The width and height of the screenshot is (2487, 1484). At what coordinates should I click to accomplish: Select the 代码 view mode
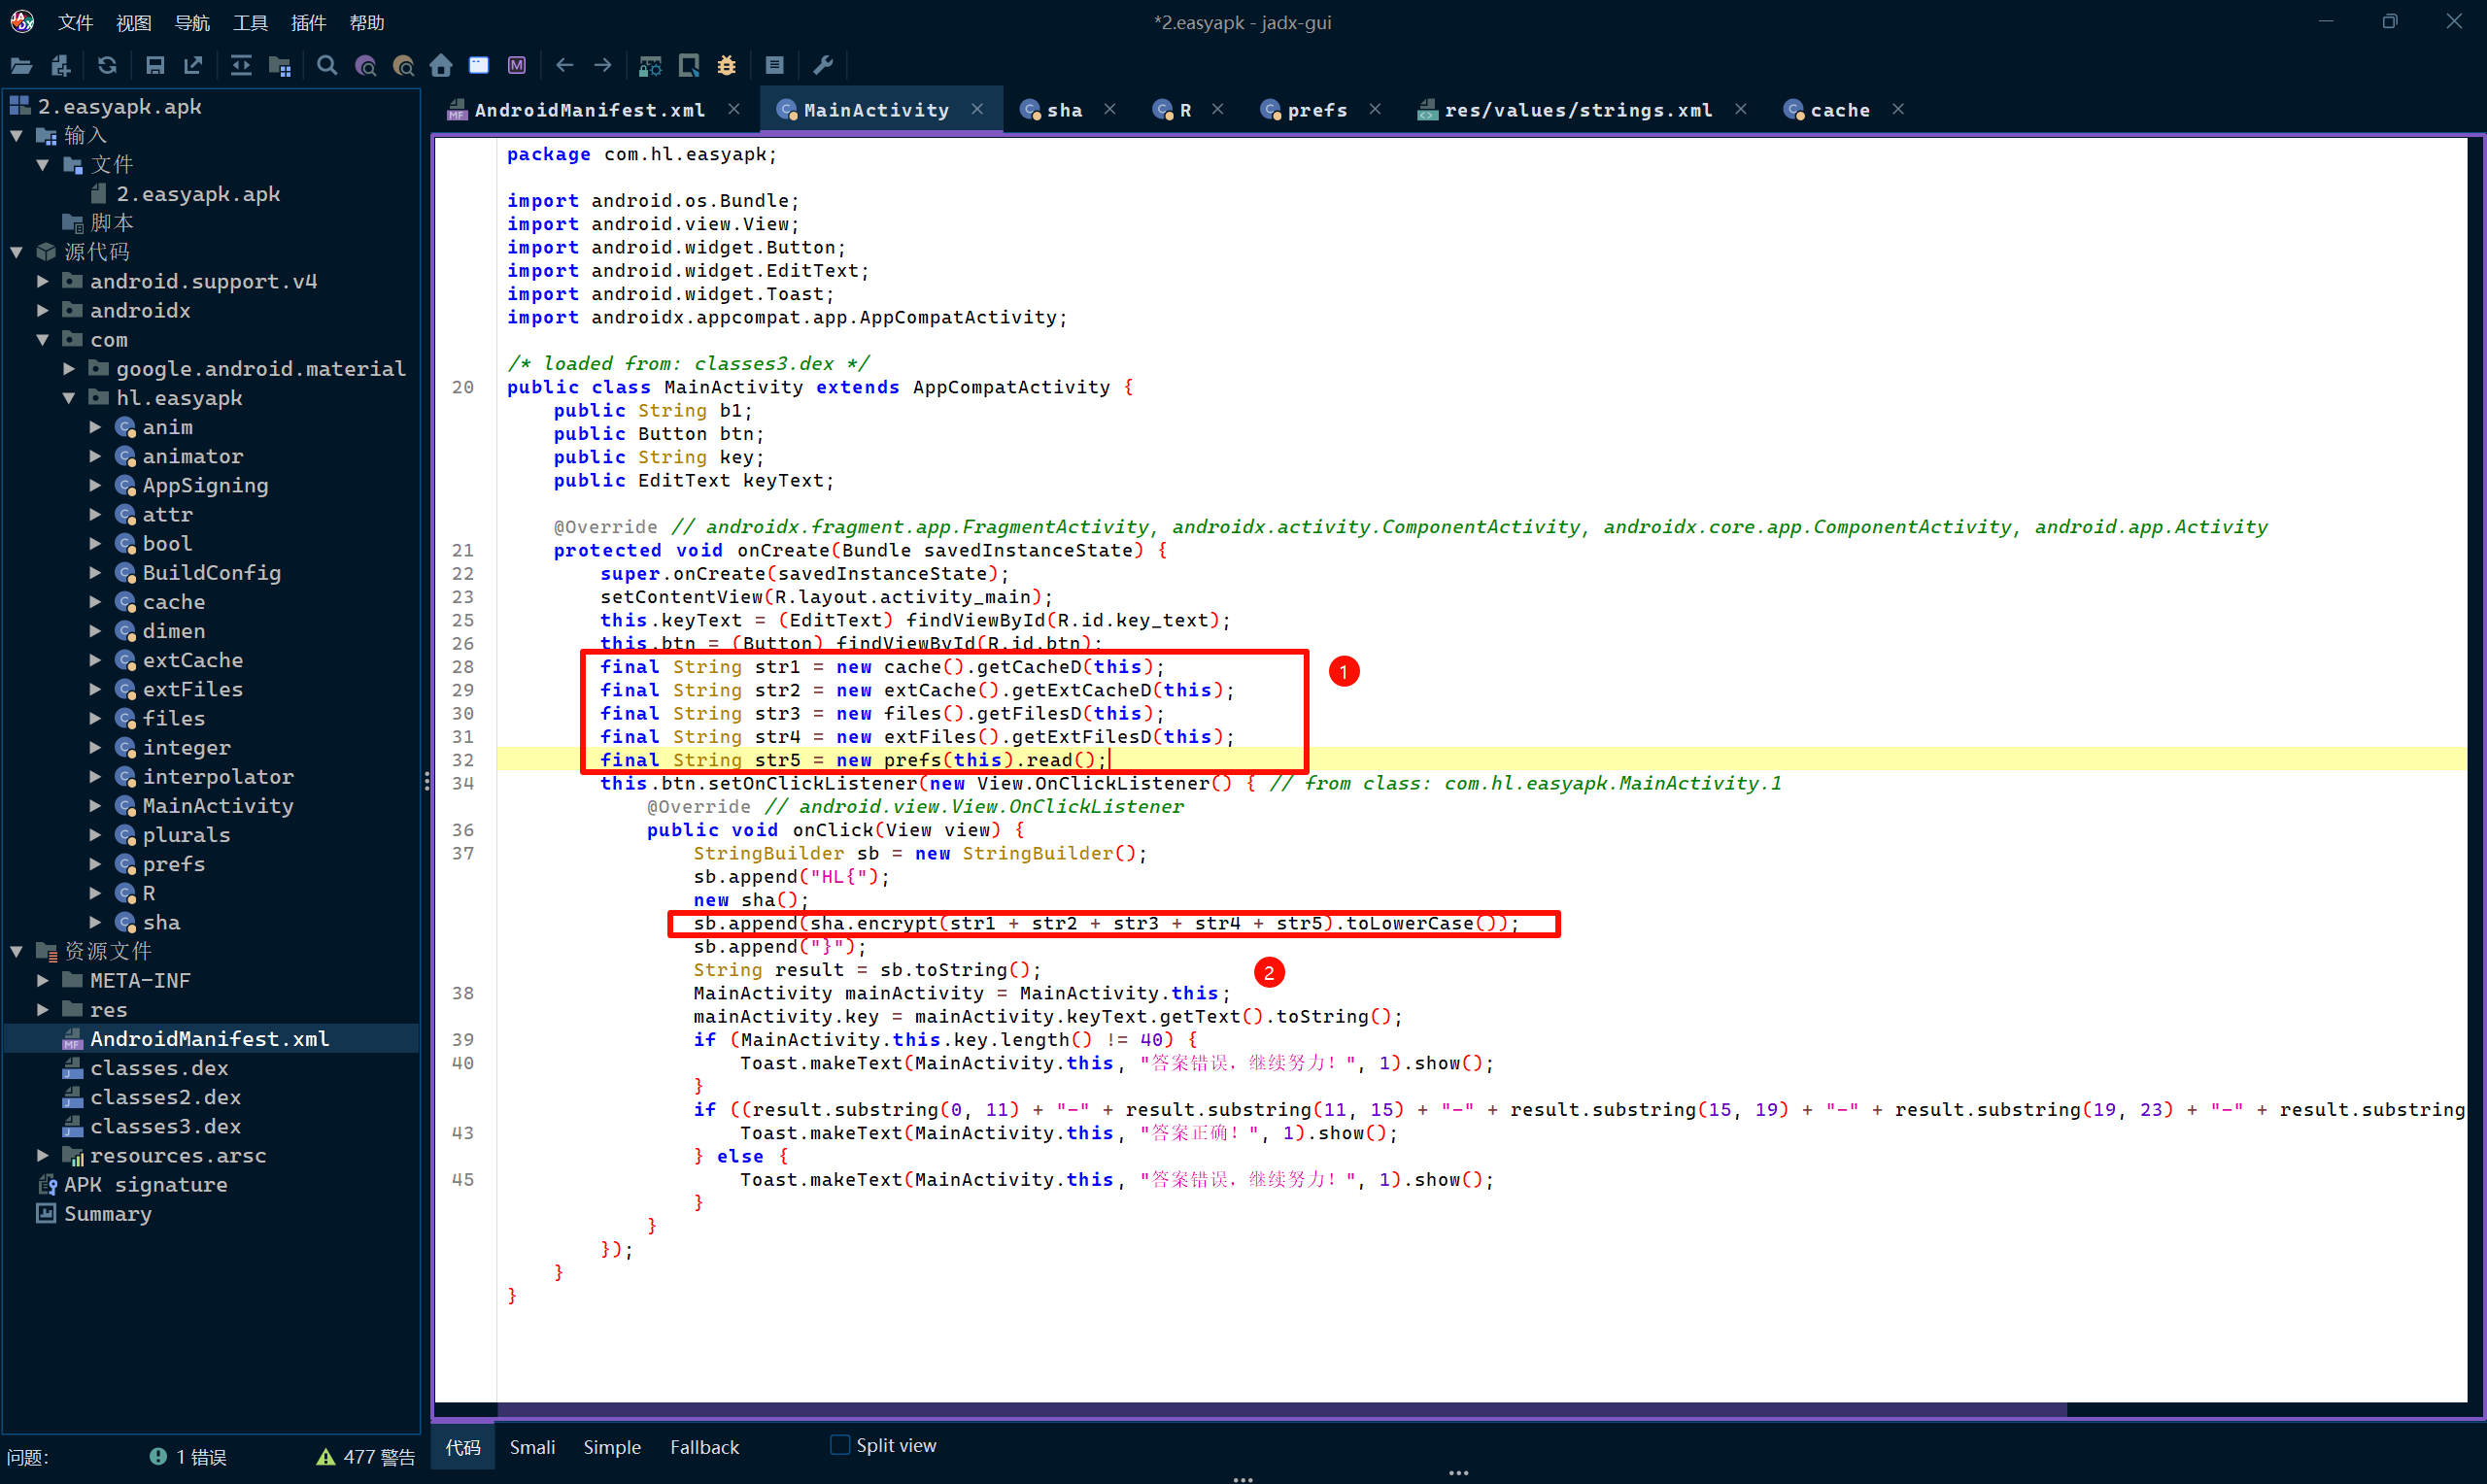tap(463, 1447)
